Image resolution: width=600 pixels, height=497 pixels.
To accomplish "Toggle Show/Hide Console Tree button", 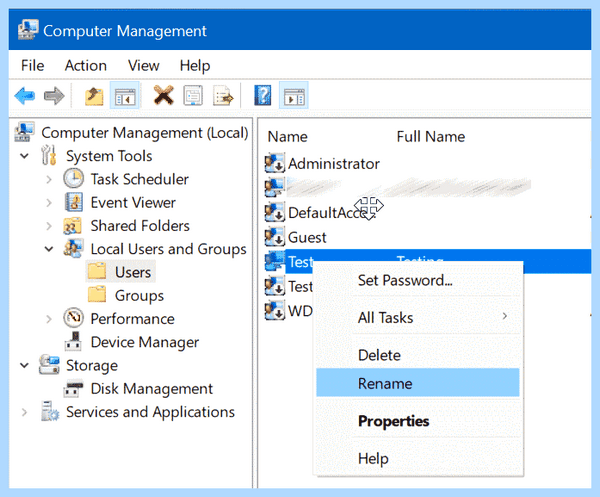I will (125, 96).
